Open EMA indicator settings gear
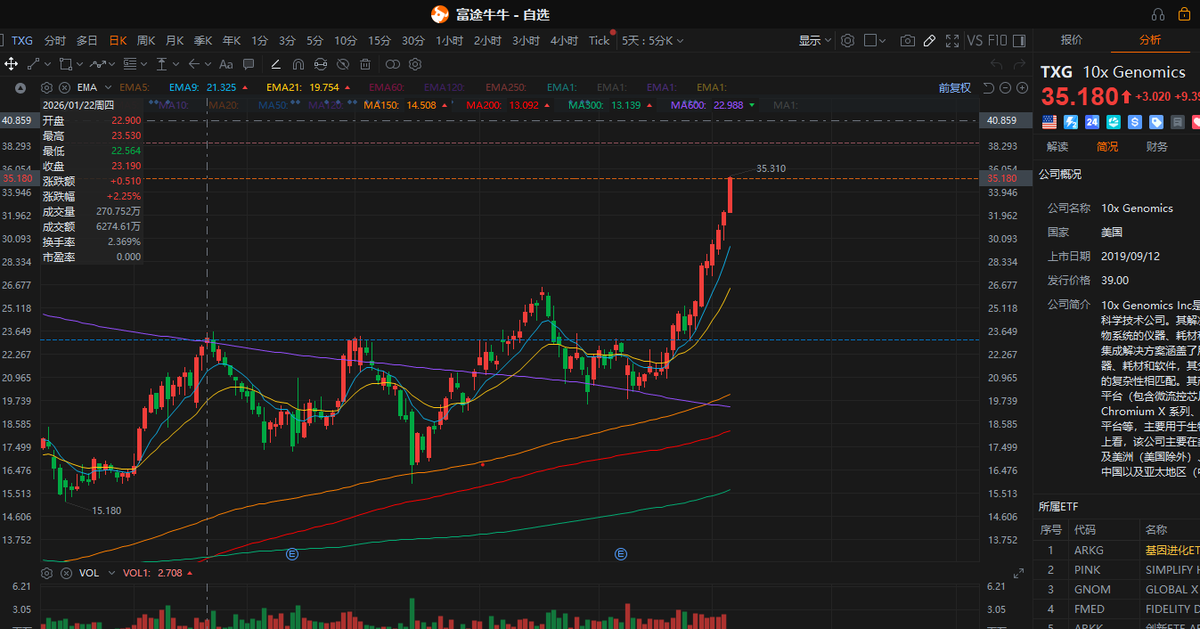The image size is (1200, 629). point(46,87)
